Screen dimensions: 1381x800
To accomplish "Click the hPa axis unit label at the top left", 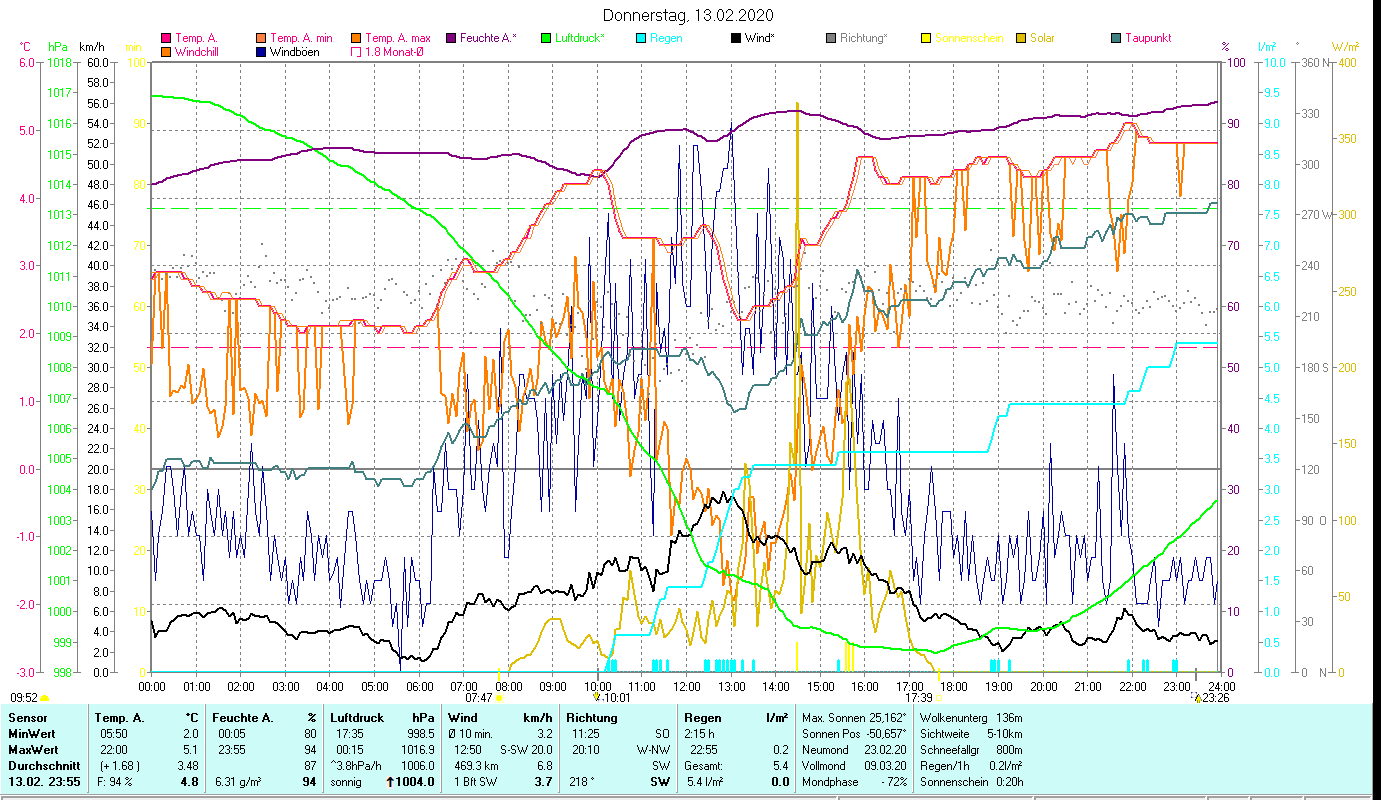I will [57, 46].
